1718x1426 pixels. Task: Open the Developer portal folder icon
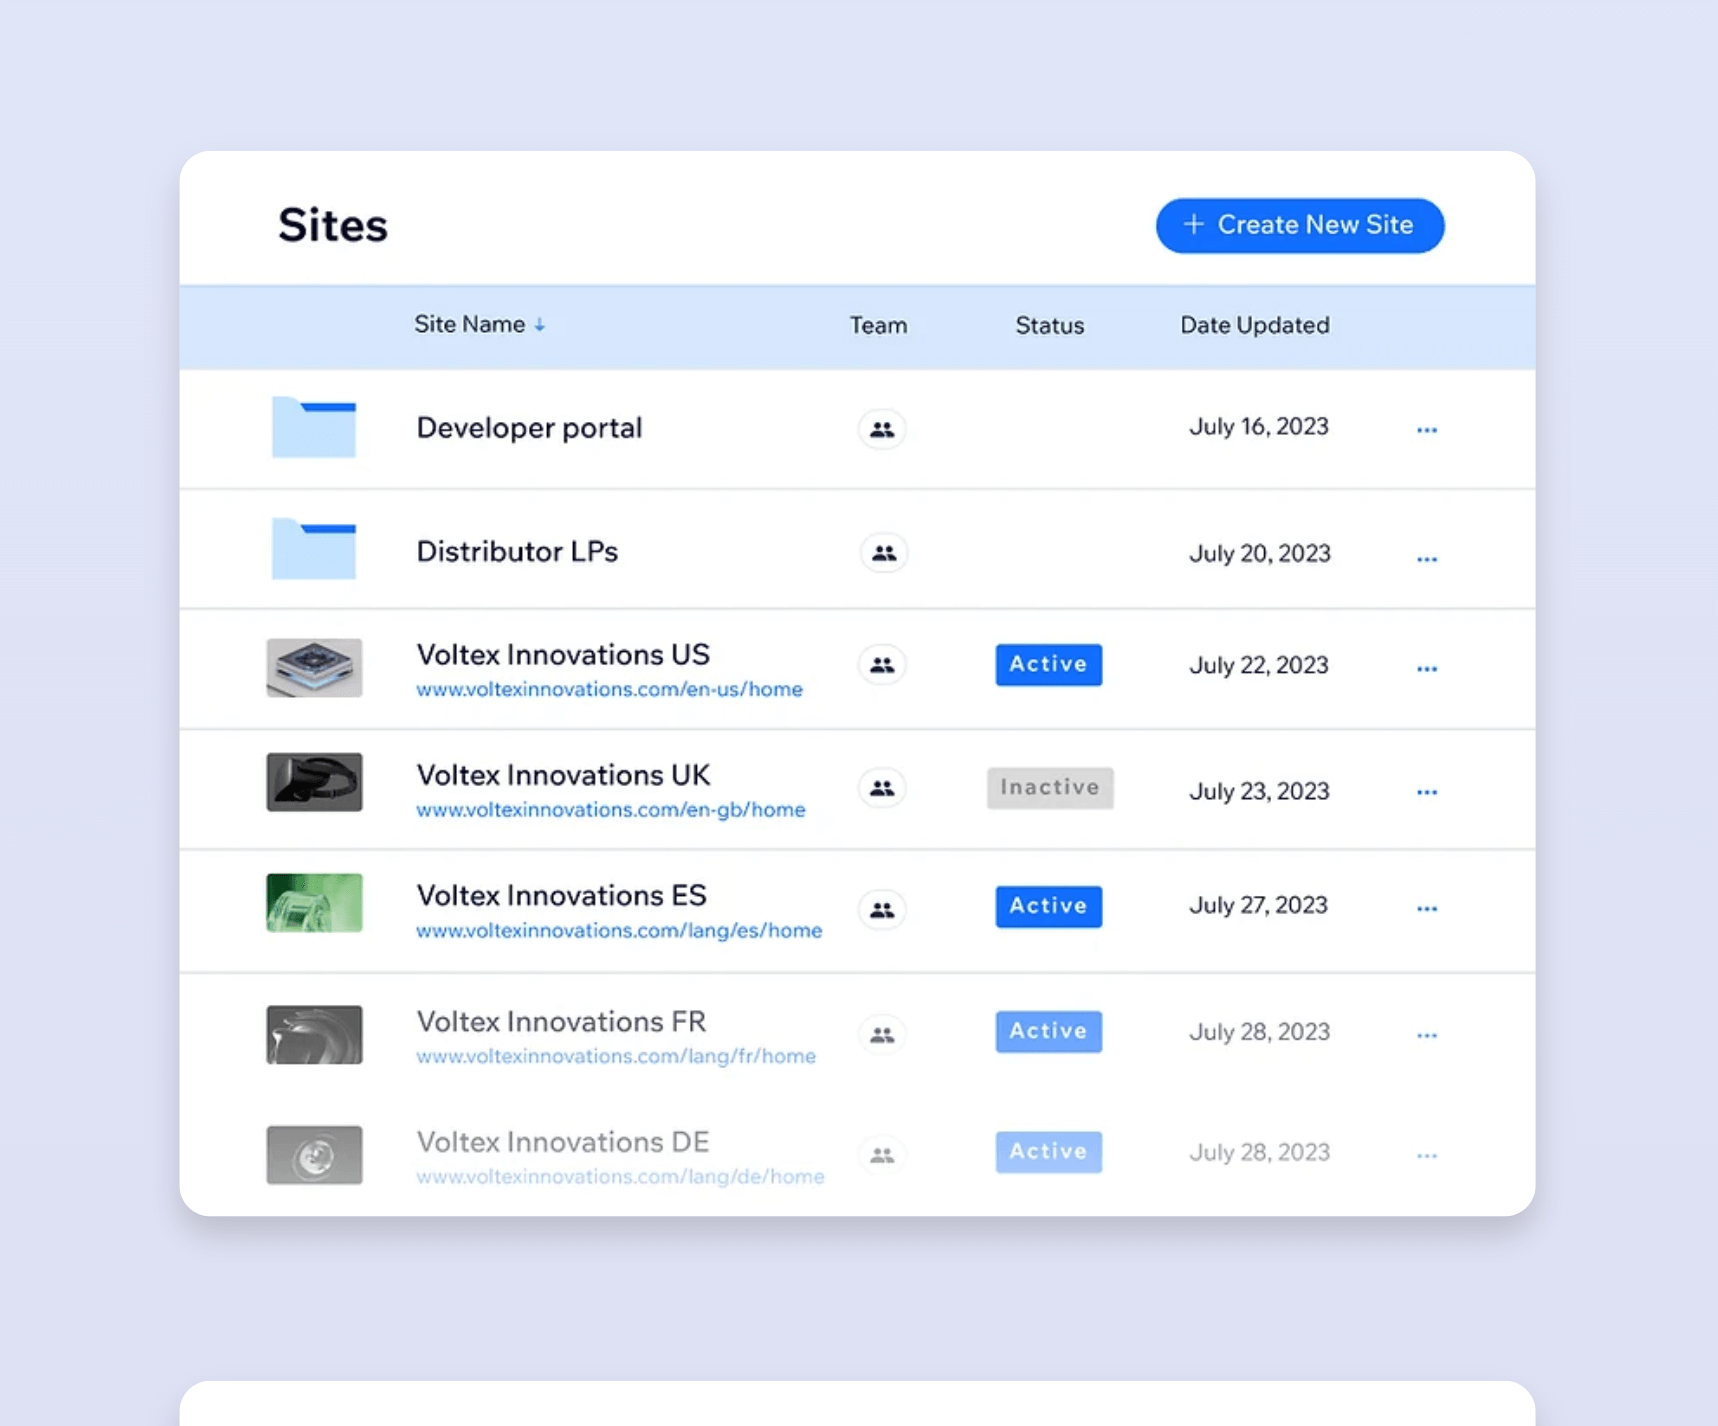[314, 428]
